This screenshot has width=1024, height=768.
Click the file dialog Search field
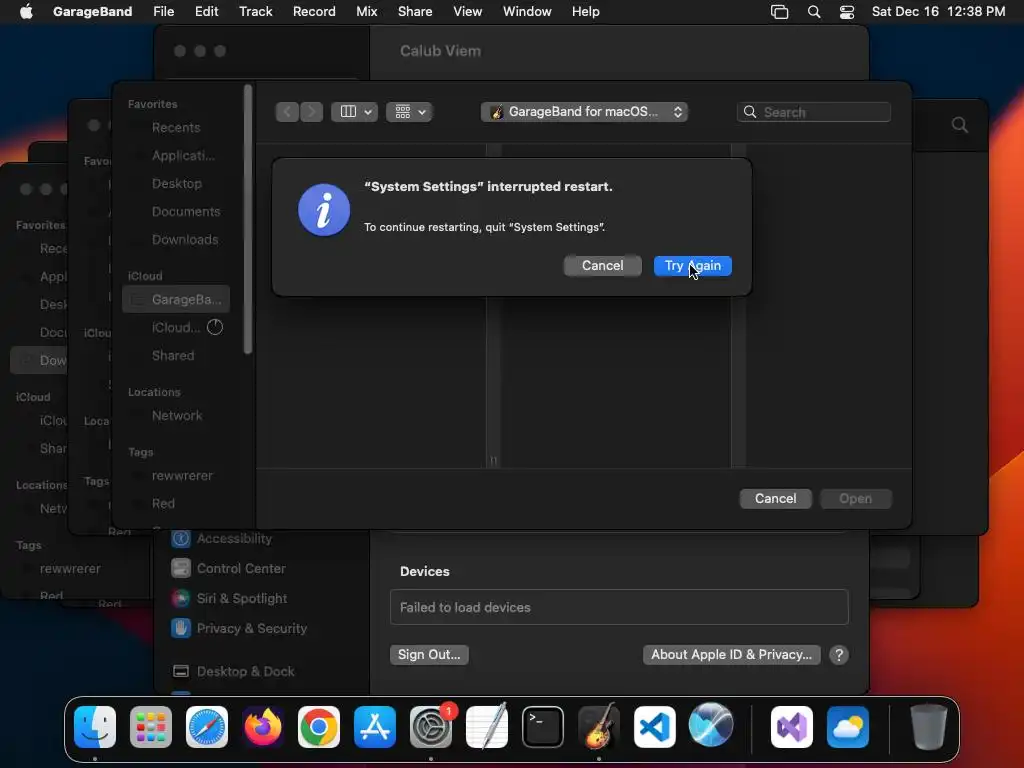coord(814,112)
